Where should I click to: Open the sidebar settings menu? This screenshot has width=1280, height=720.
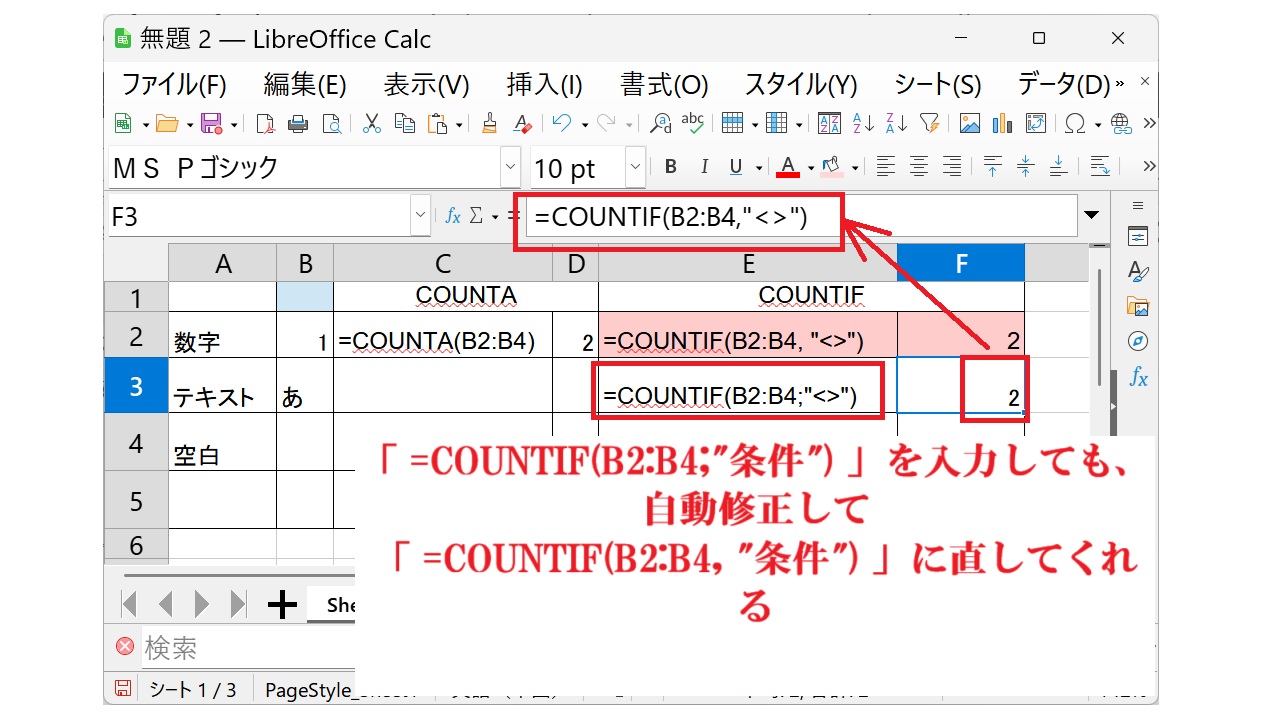(1138, 205)
